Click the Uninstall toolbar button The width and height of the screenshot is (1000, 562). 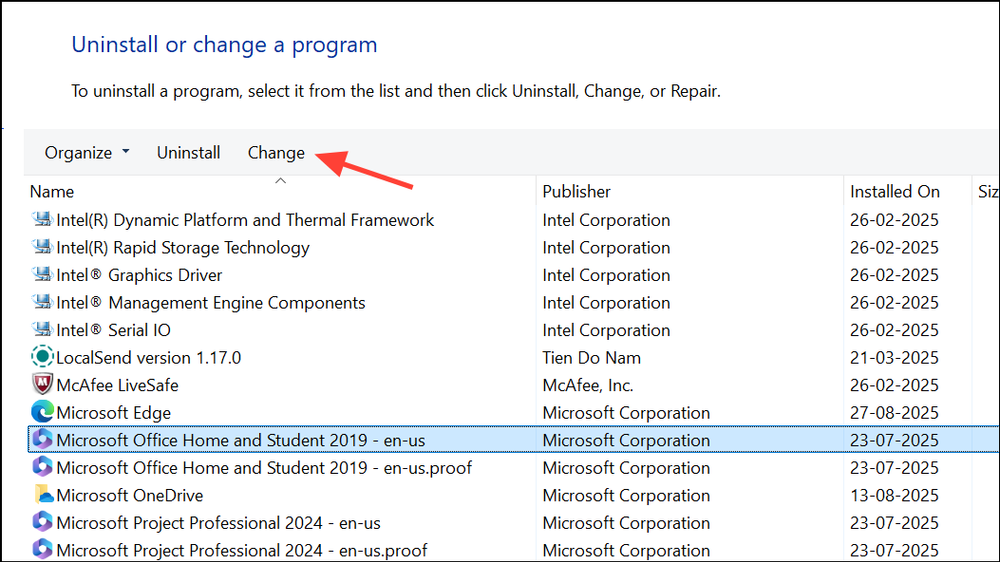tap(188, 152)
